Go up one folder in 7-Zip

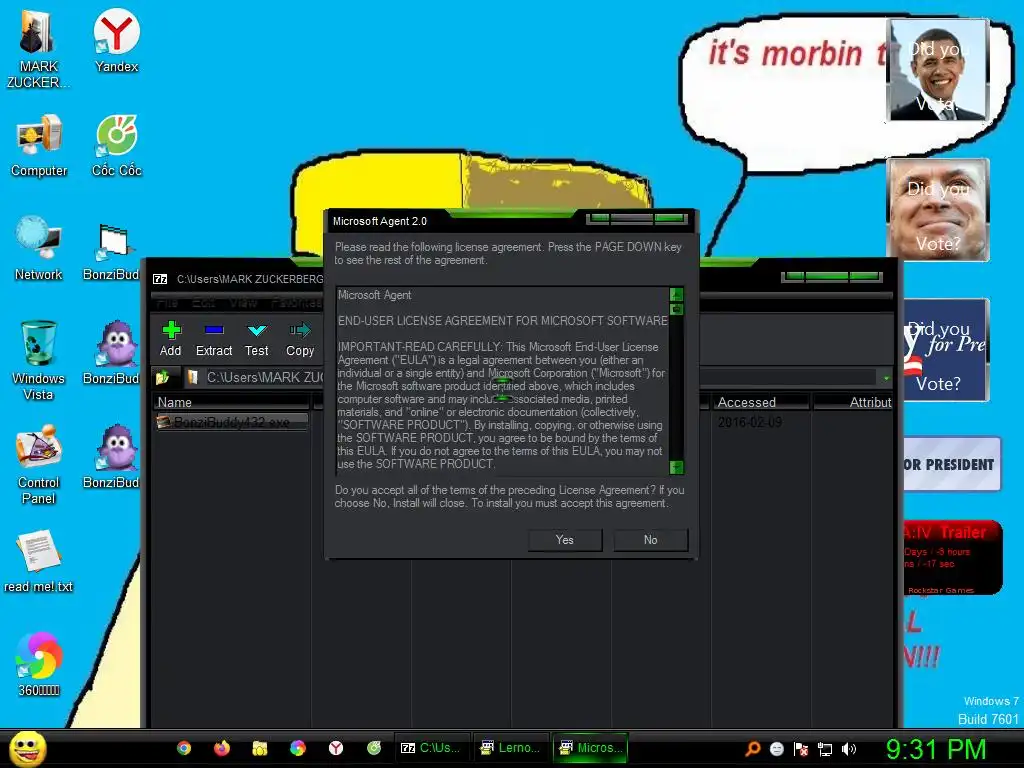point(163,377)
